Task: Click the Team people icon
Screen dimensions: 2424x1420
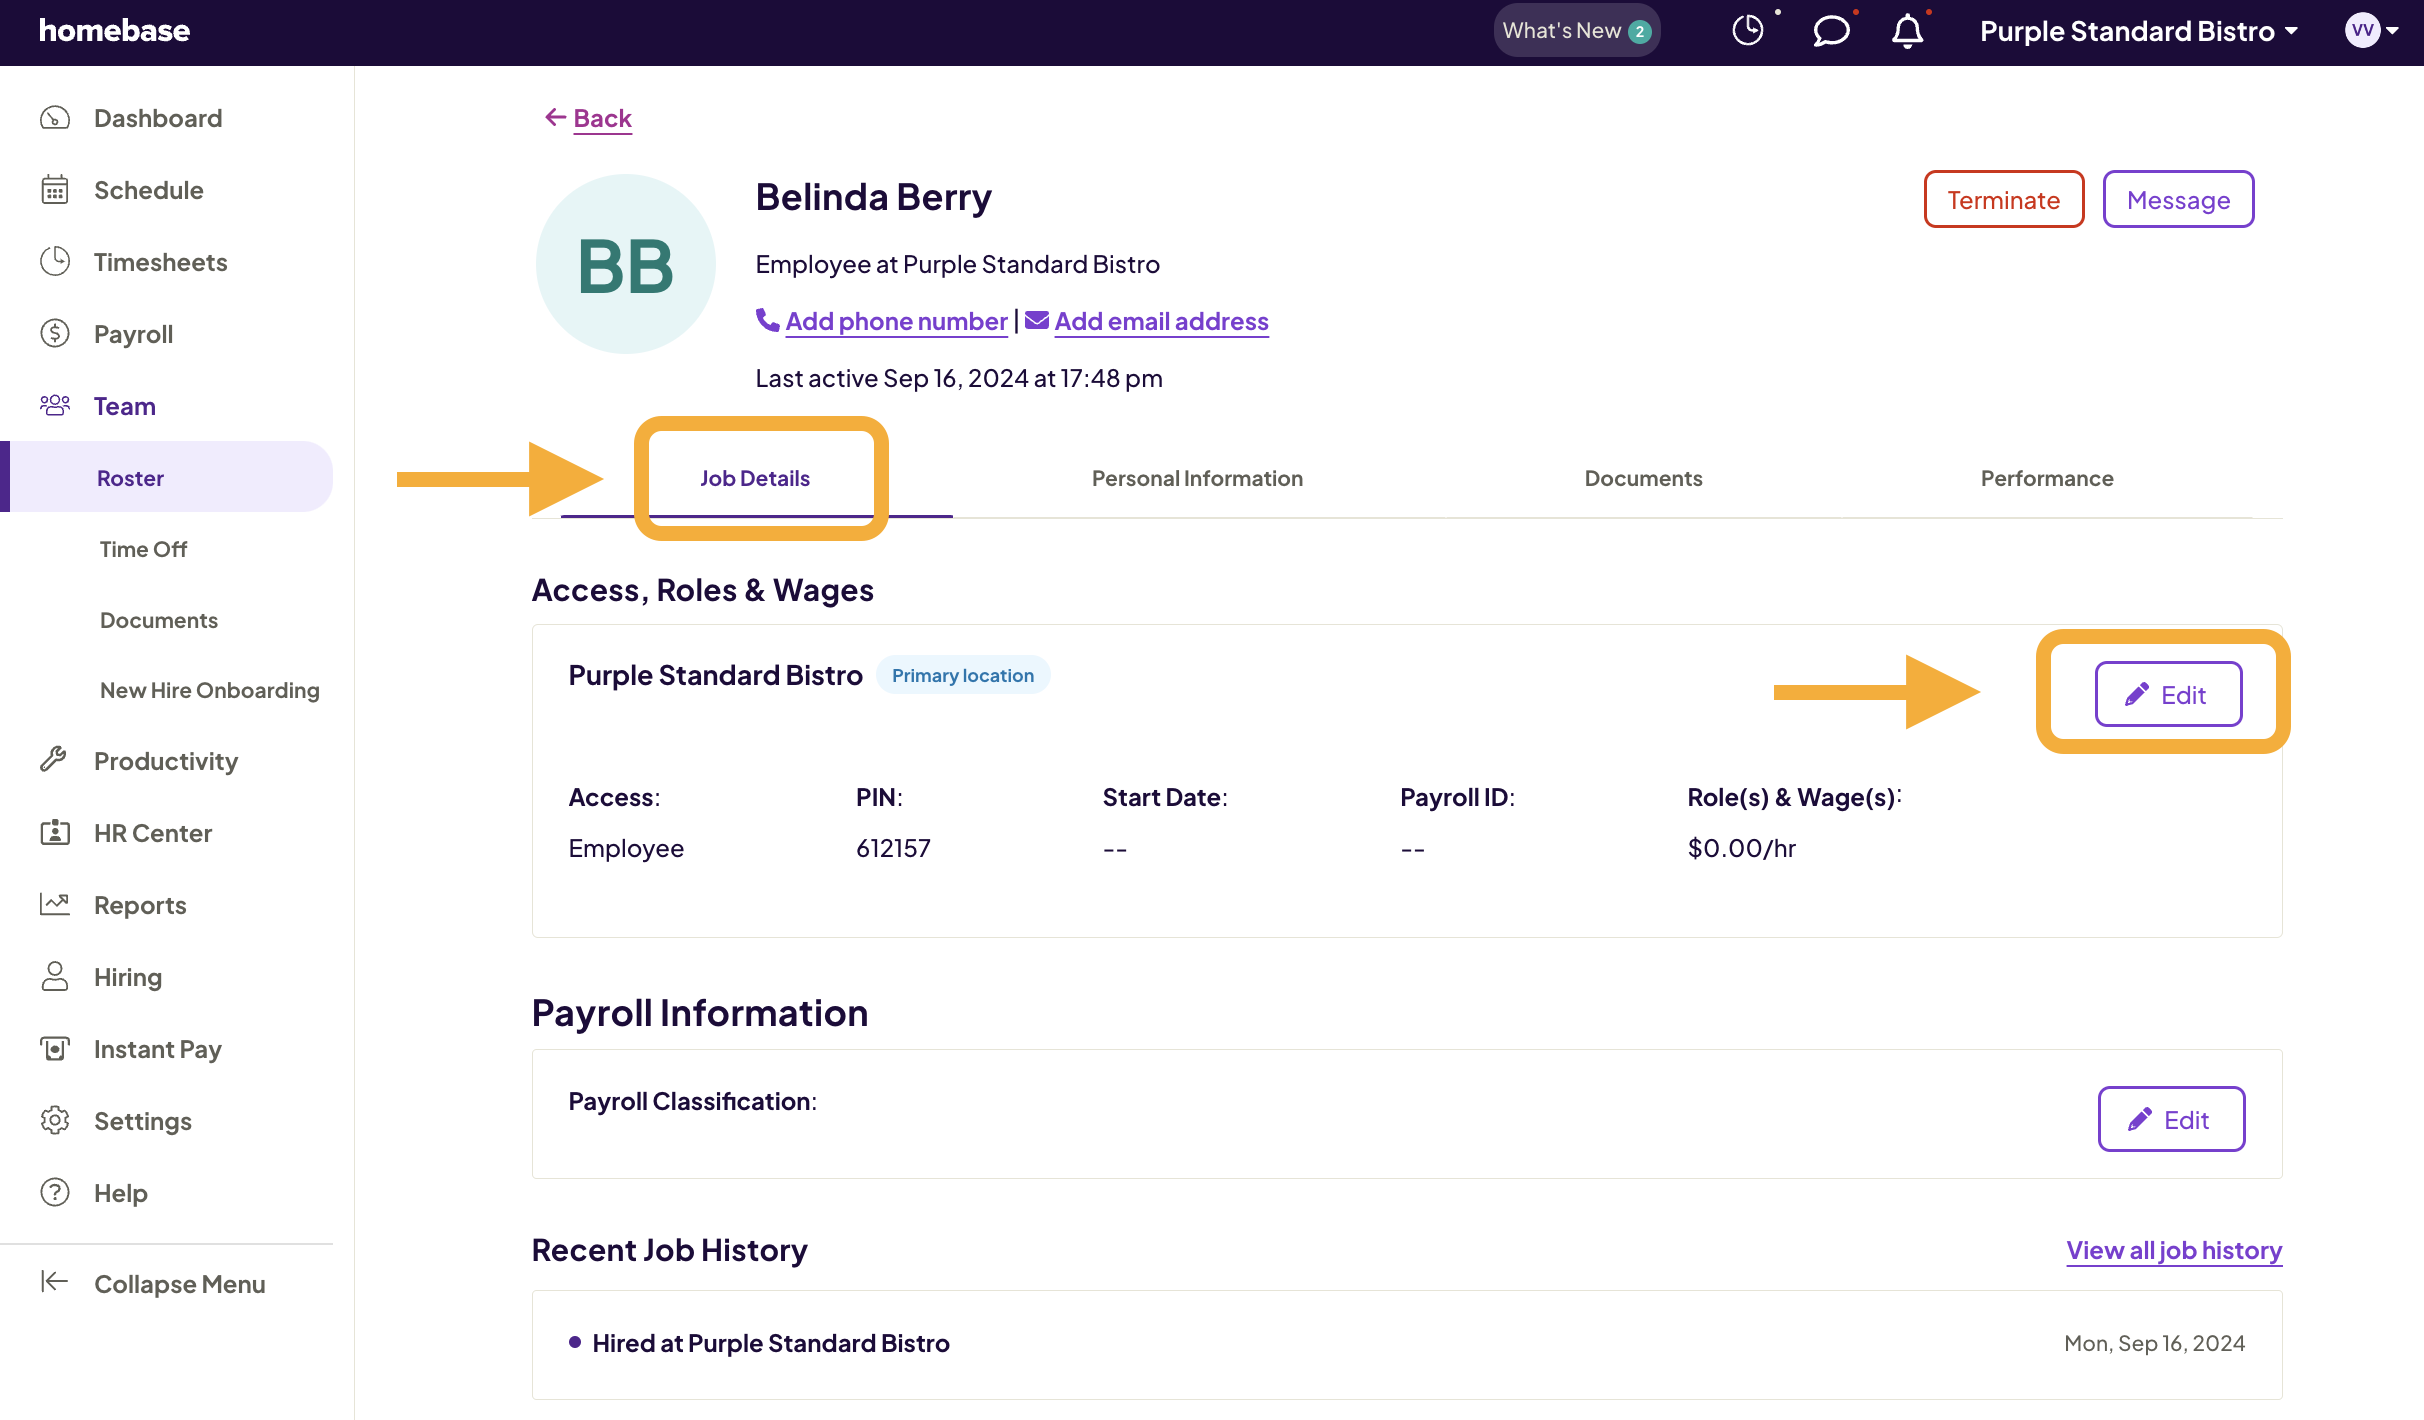Action: coord(55,405)
